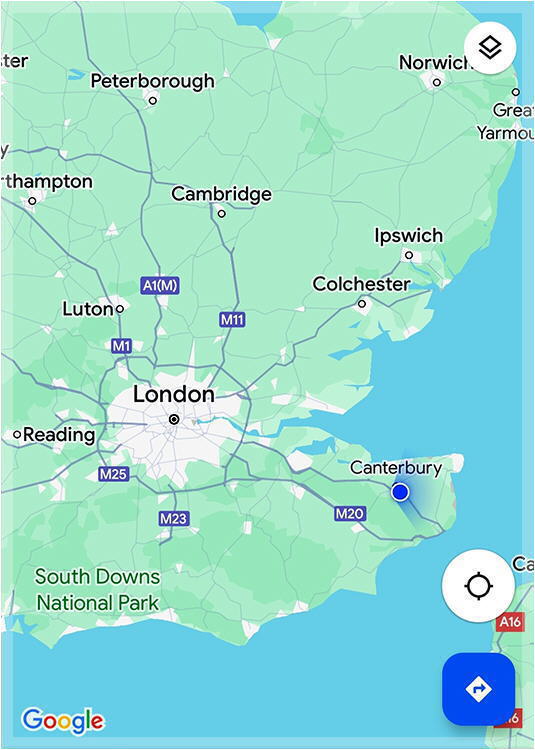Select South Downs National Park label
The height and width of the screenshot is (750, 535).
click(x=98, y=589)
